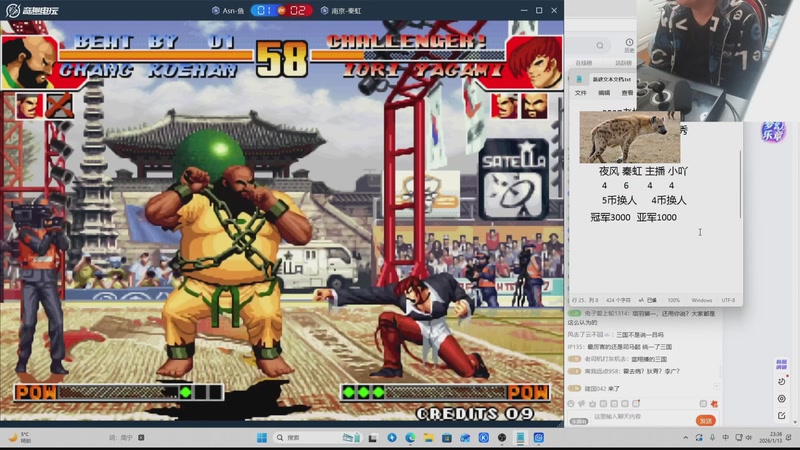This screenshot has width=800, height=450.
Task: Click the Asn-鱼 player name in title bar
Action: click(x=228, y=10)
